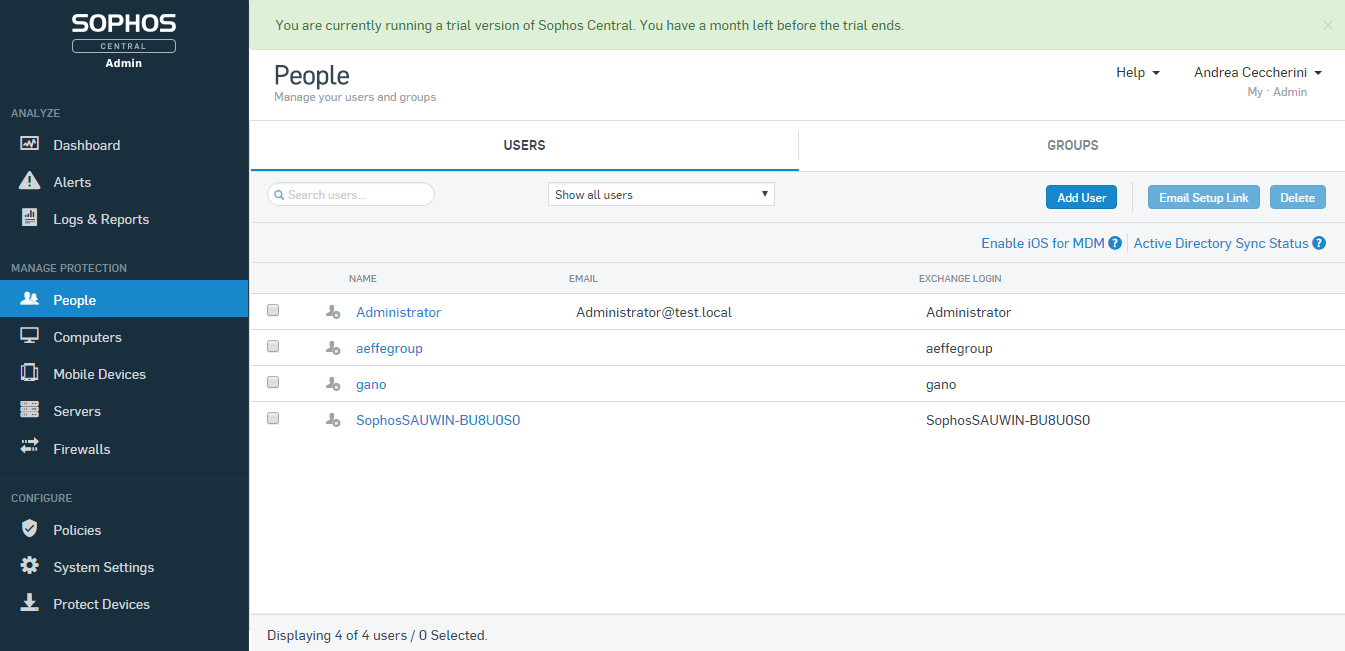Click the user icon next to SophosSAUWIN-BU8U0S0
This screenshot has height=651, width=1345.
[x=333, y=420]
